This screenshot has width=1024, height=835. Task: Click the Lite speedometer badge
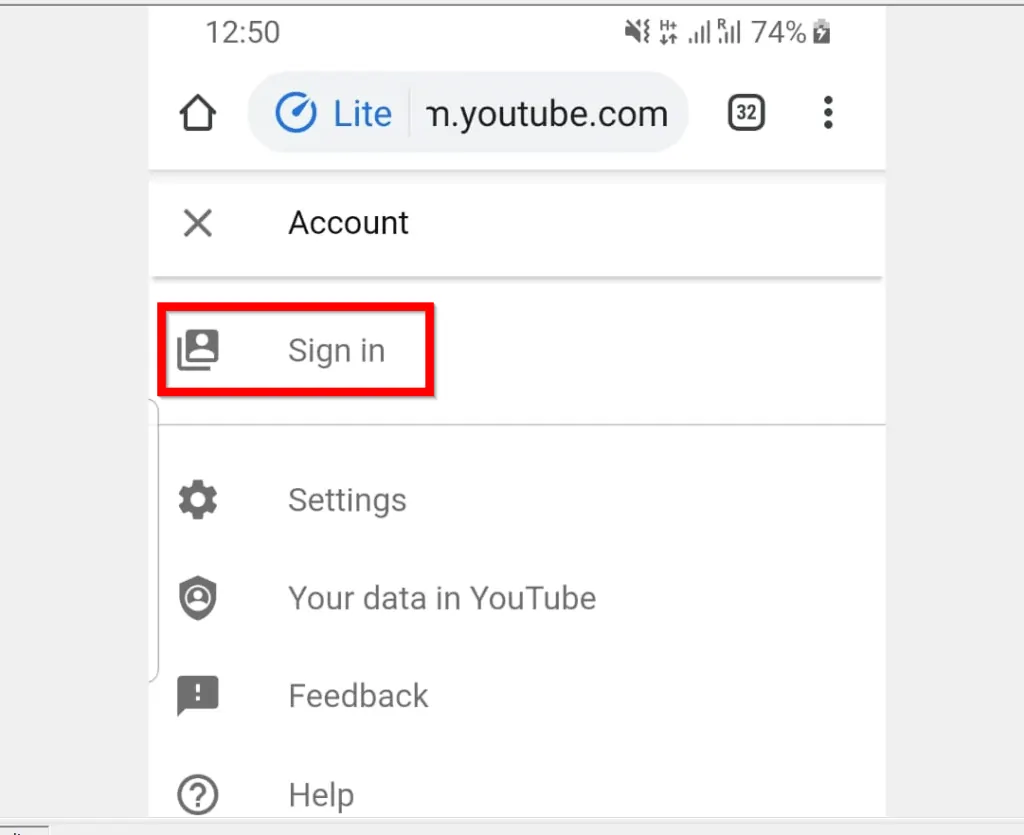[x=335, y=113]
